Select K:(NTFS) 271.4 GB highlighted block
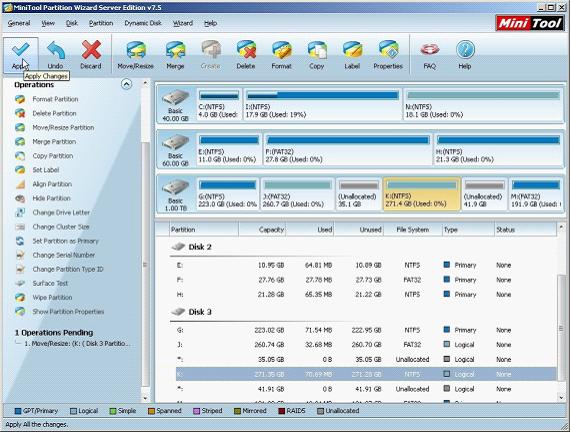570x432 pixels. 421,194
